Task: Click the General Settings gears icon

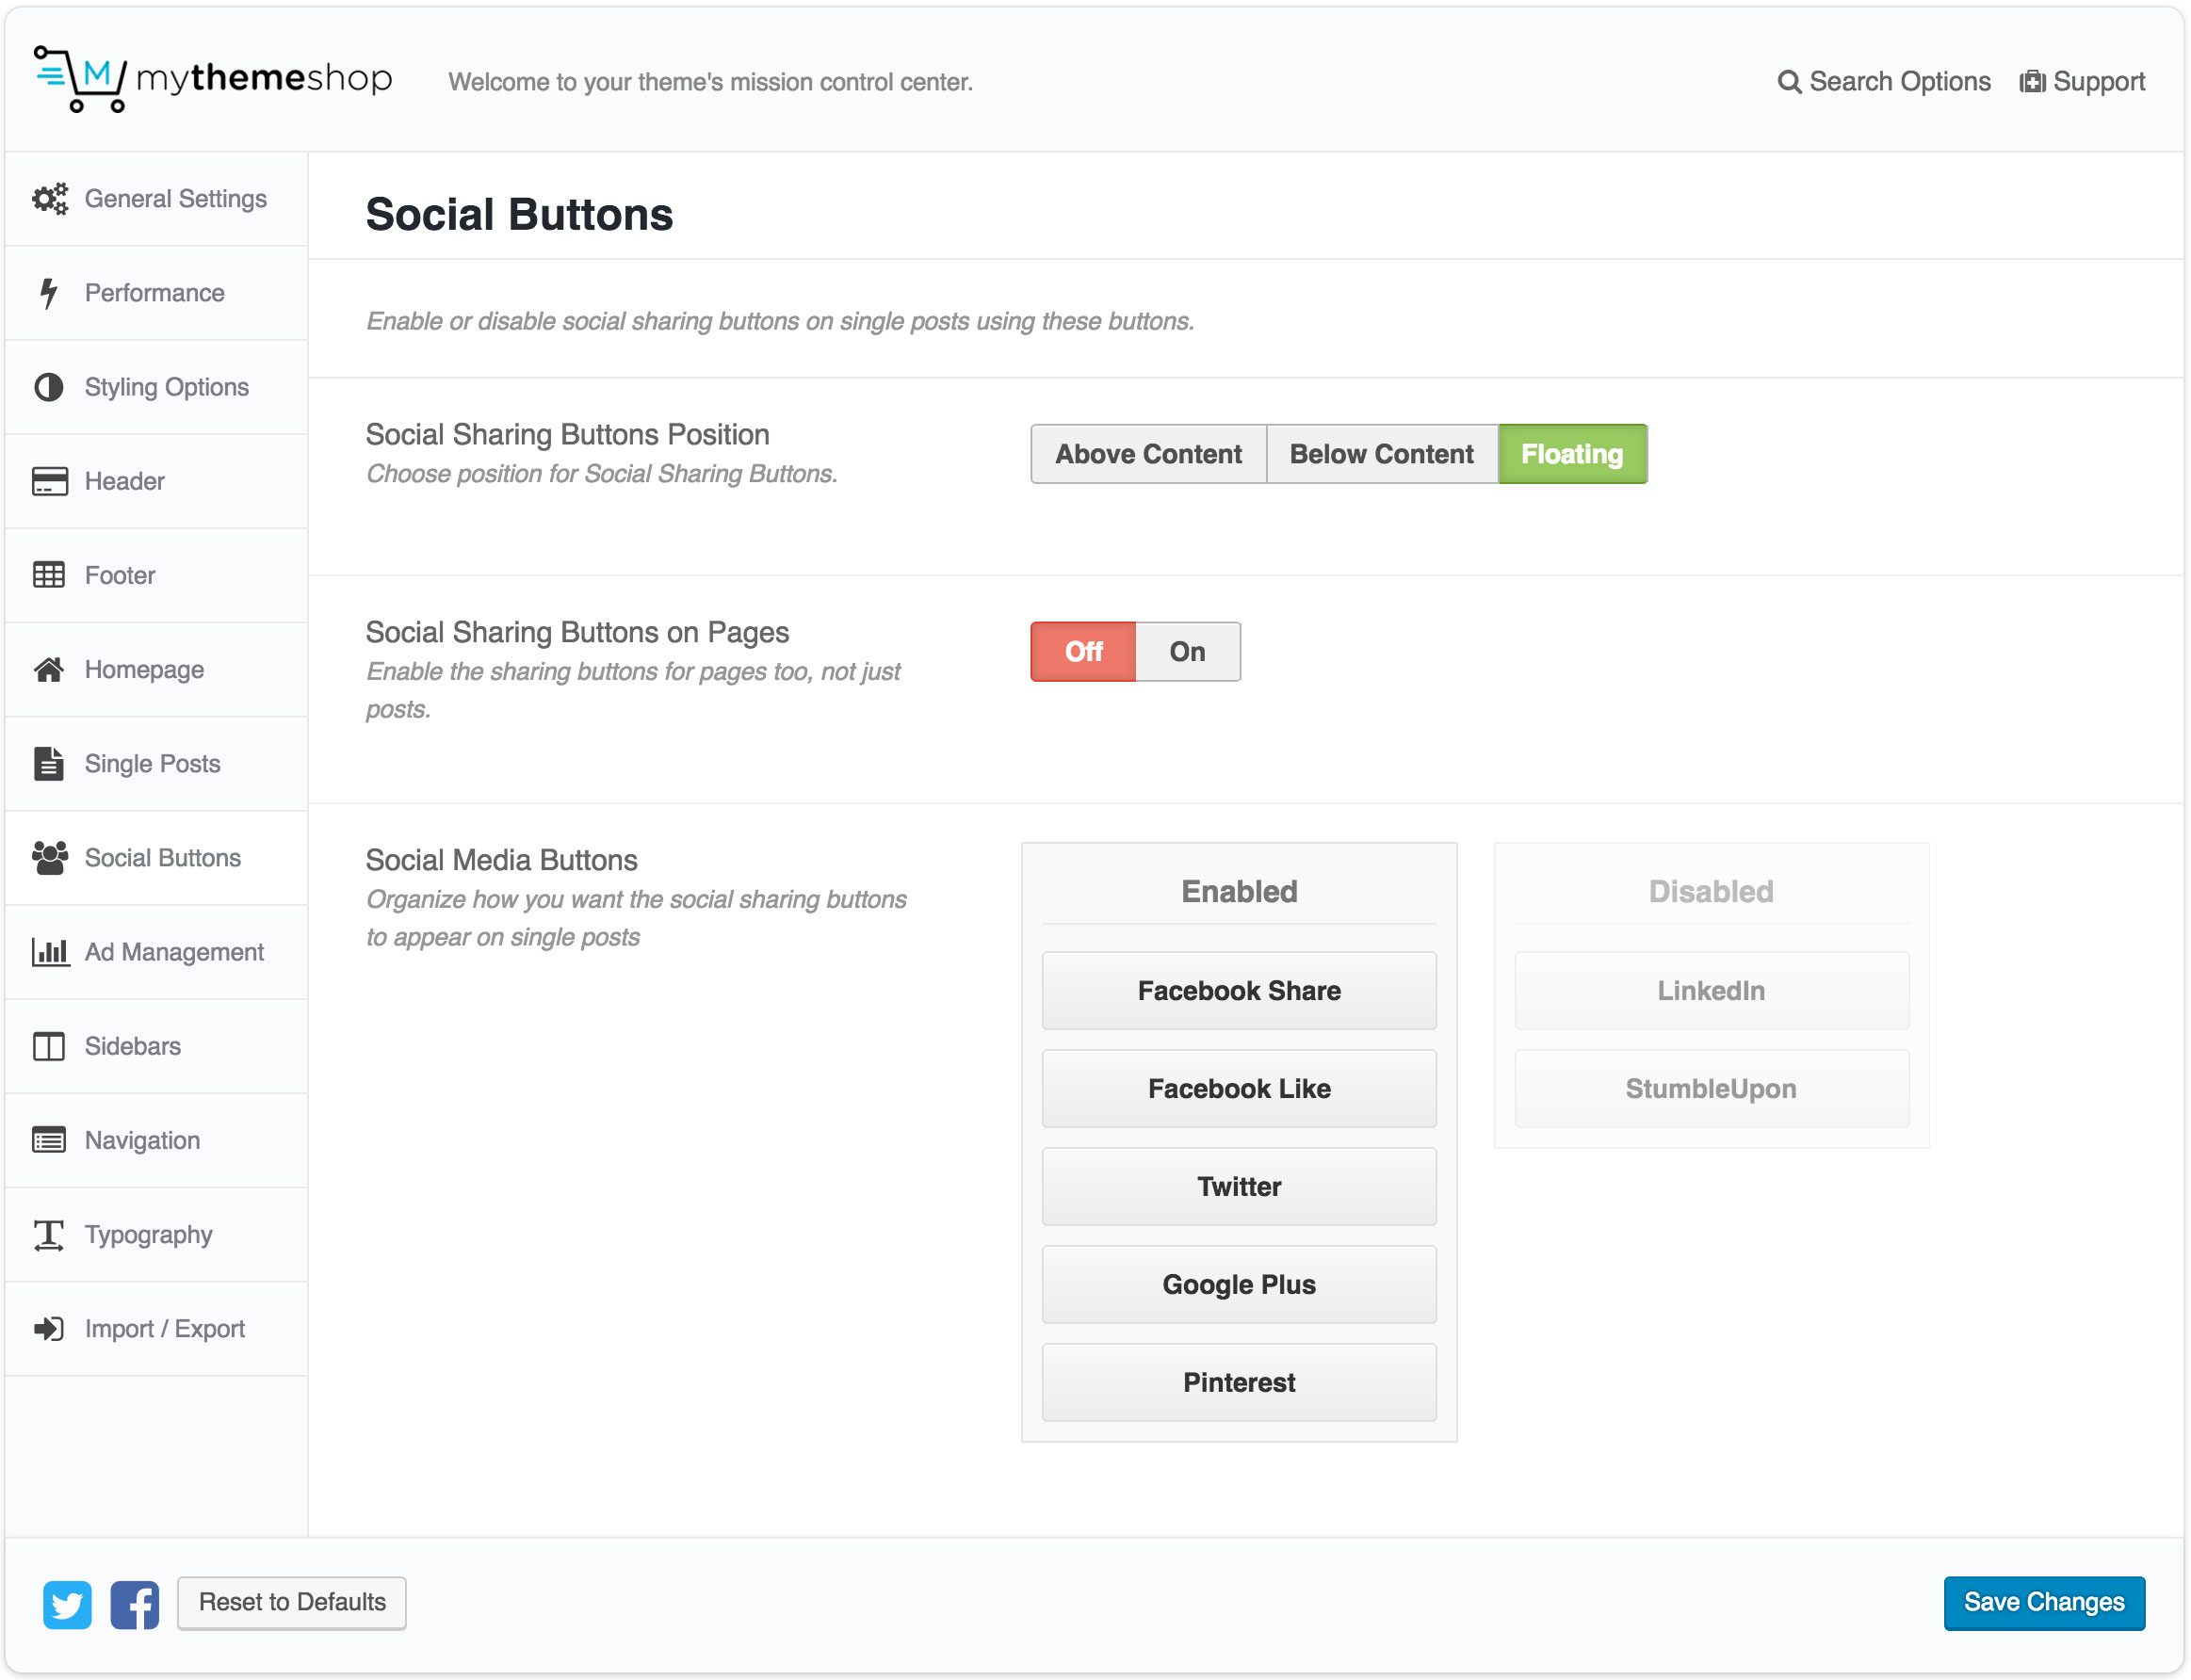Action: pos(49,199)
